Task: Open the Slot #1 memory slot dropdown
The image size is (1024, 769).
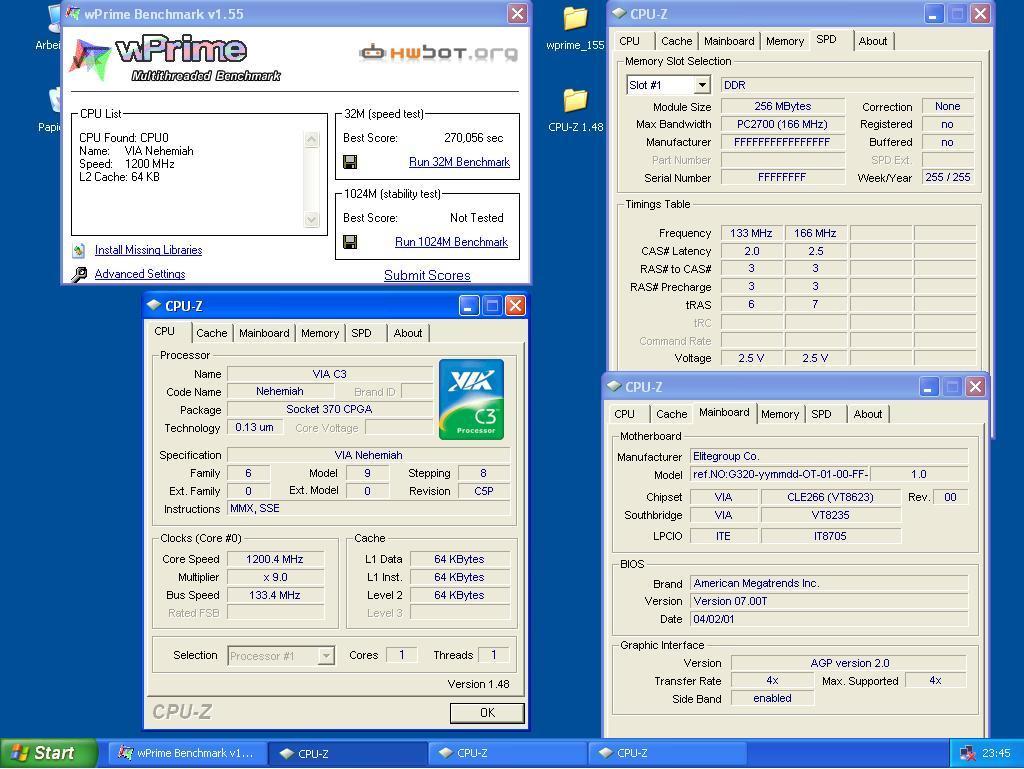Action: click(x=701, y=85)
